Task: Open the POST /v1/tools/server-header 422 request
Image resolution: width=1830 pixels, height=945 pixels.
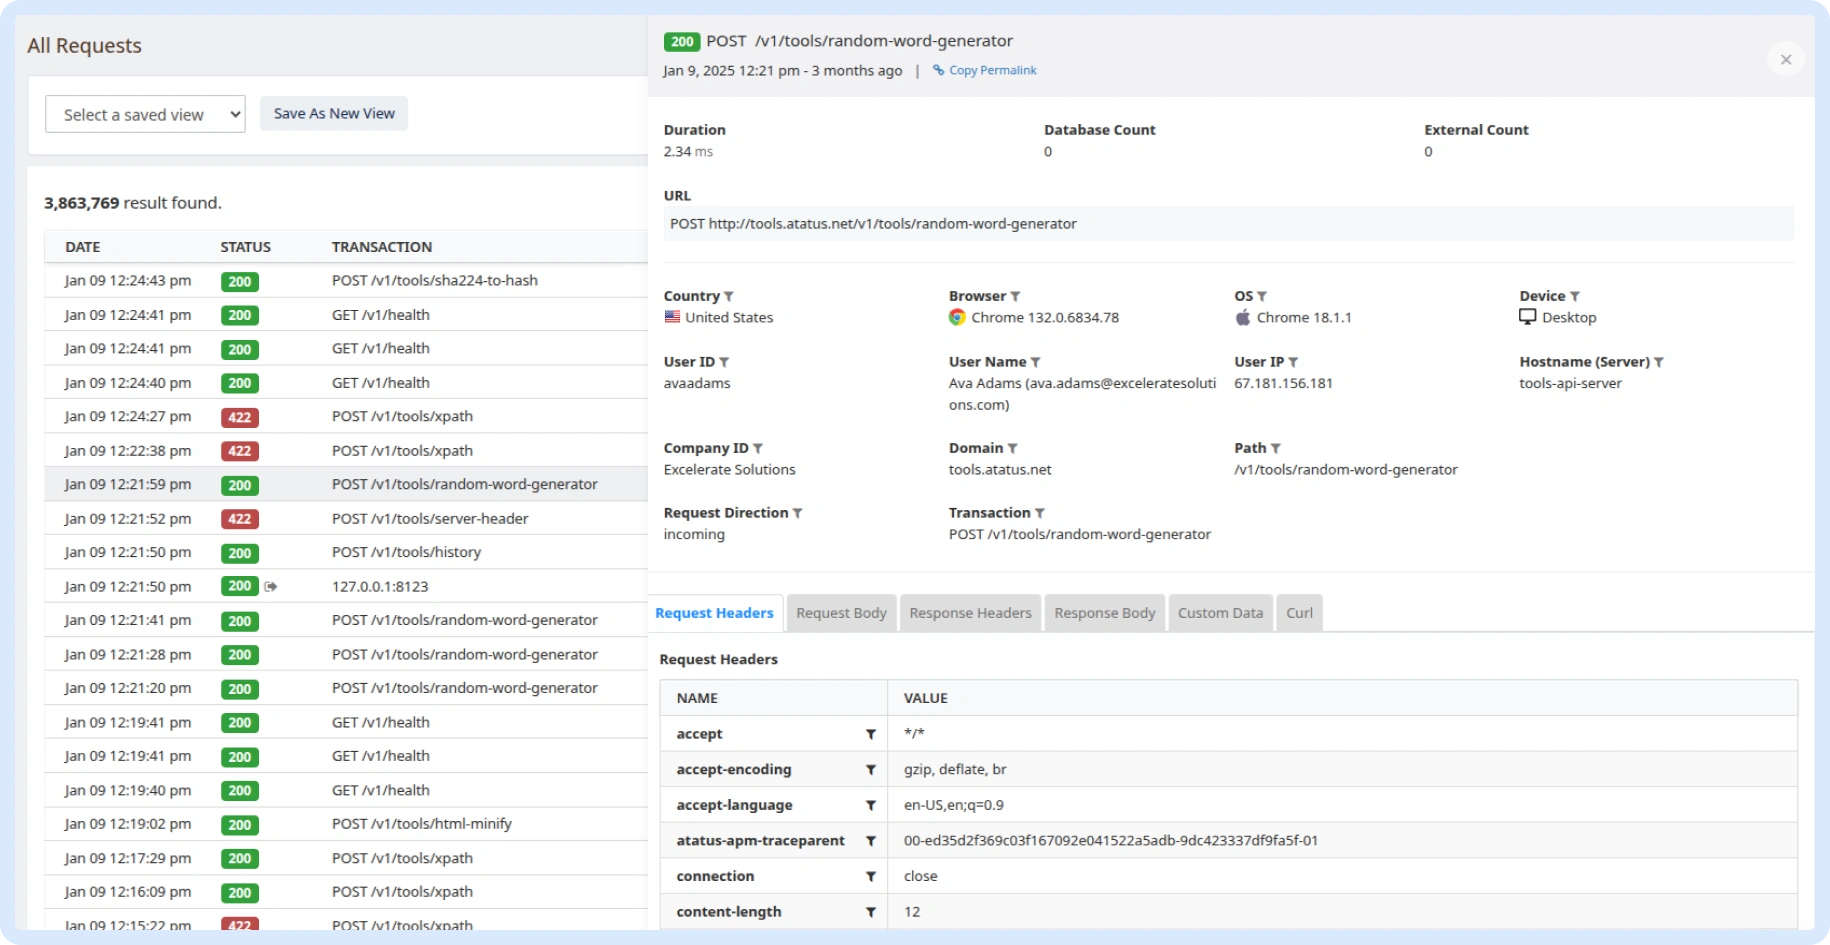Action: (x=430, y=519)
